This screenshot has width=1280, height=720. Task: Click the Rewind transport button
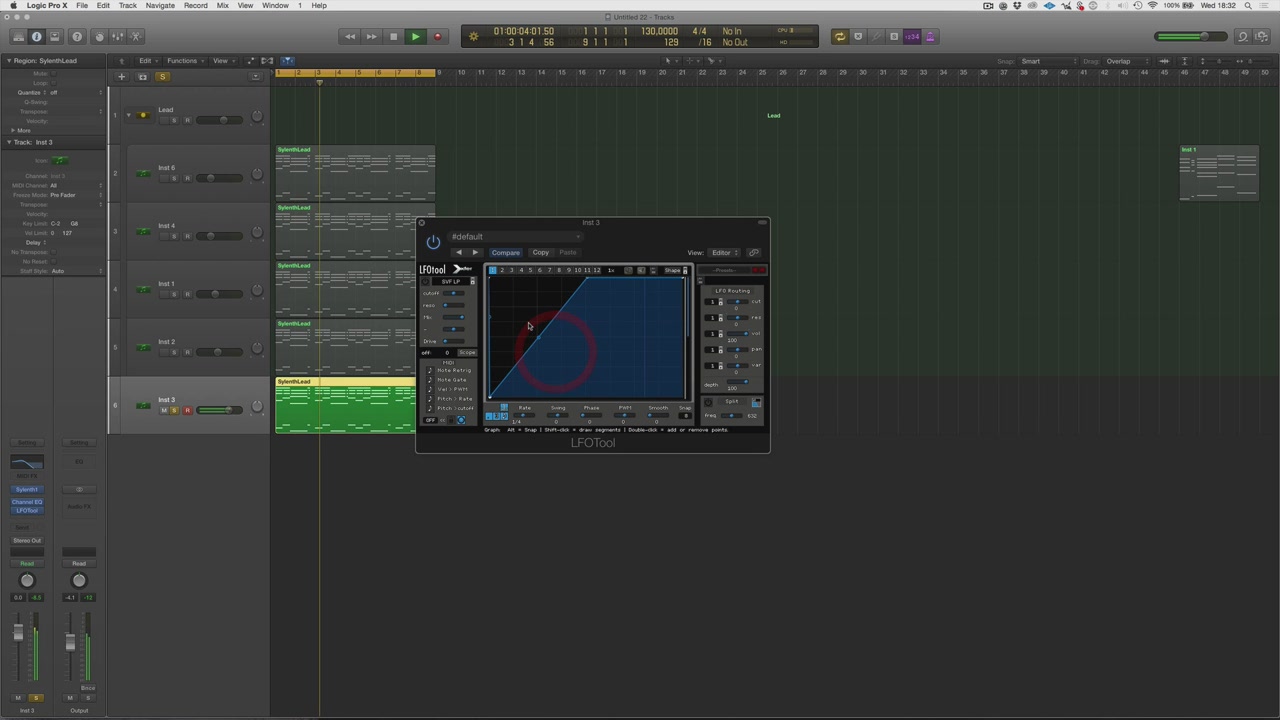[350, 37]
